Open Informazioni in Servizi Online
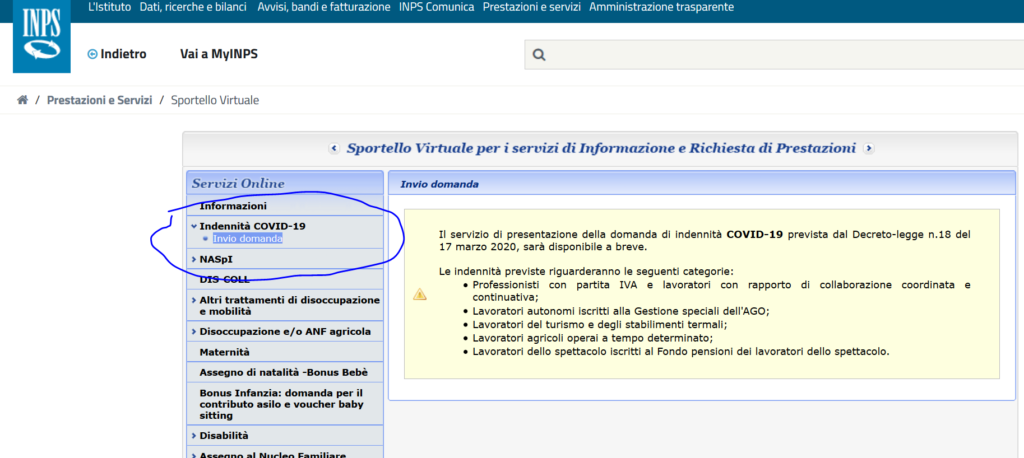This screenshot has height=458, width=1024. coord(233,206)
